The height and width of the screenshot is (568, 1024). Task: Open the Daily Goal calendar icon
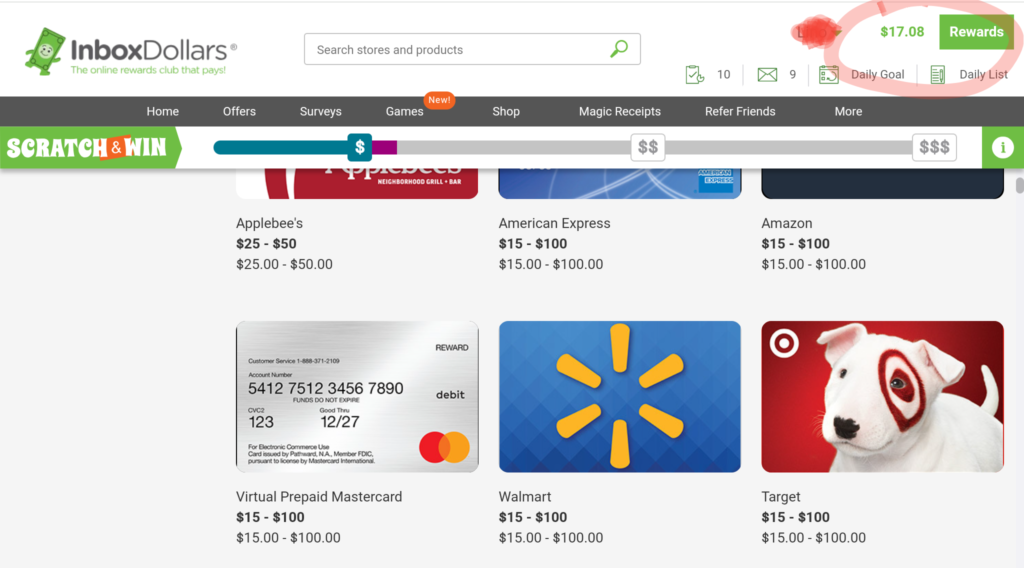[829, 74]
